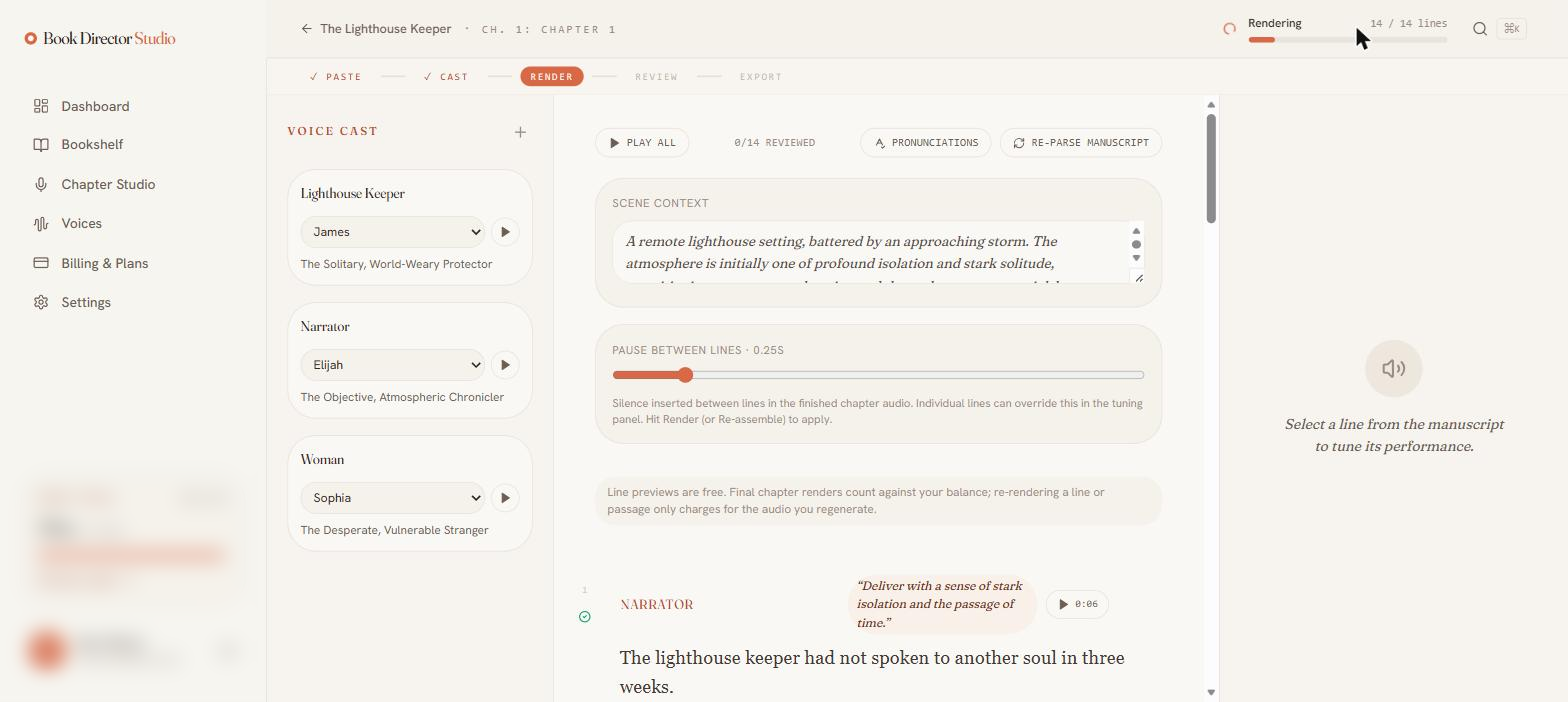The width and height of the screenshot is (1568, 702).
Task: Open the Bookshelf section
Action: pos(92,144)
